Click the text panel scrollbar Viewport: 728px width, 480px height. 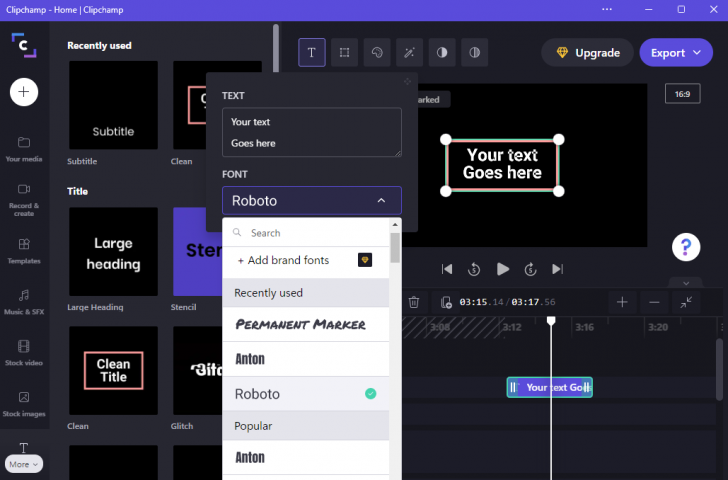276,49
